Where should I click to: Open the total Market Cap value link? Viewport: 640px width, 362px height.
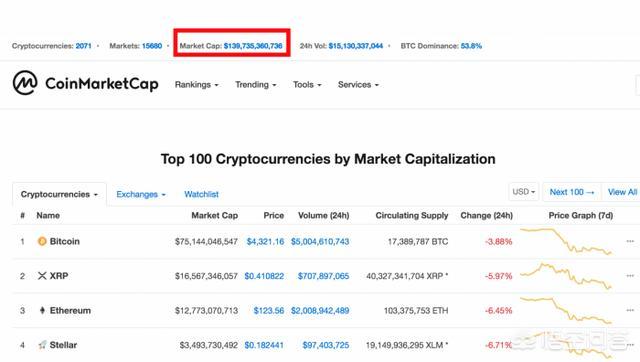coord(253,46)
